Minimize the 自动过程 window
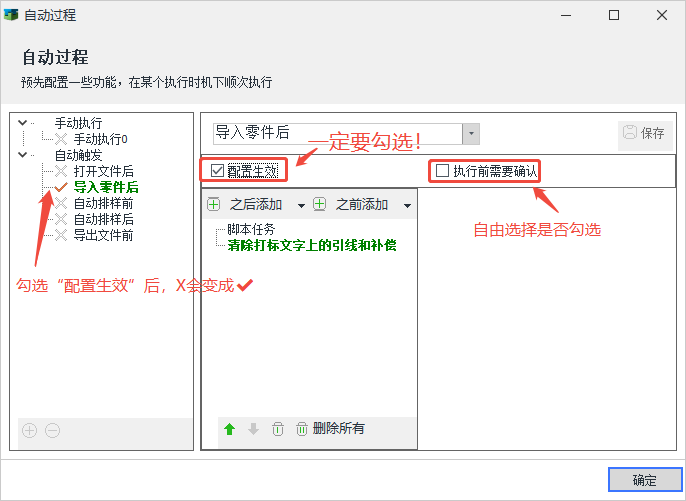The height and width of the screenshot is (501, 686). click(566, 15)
